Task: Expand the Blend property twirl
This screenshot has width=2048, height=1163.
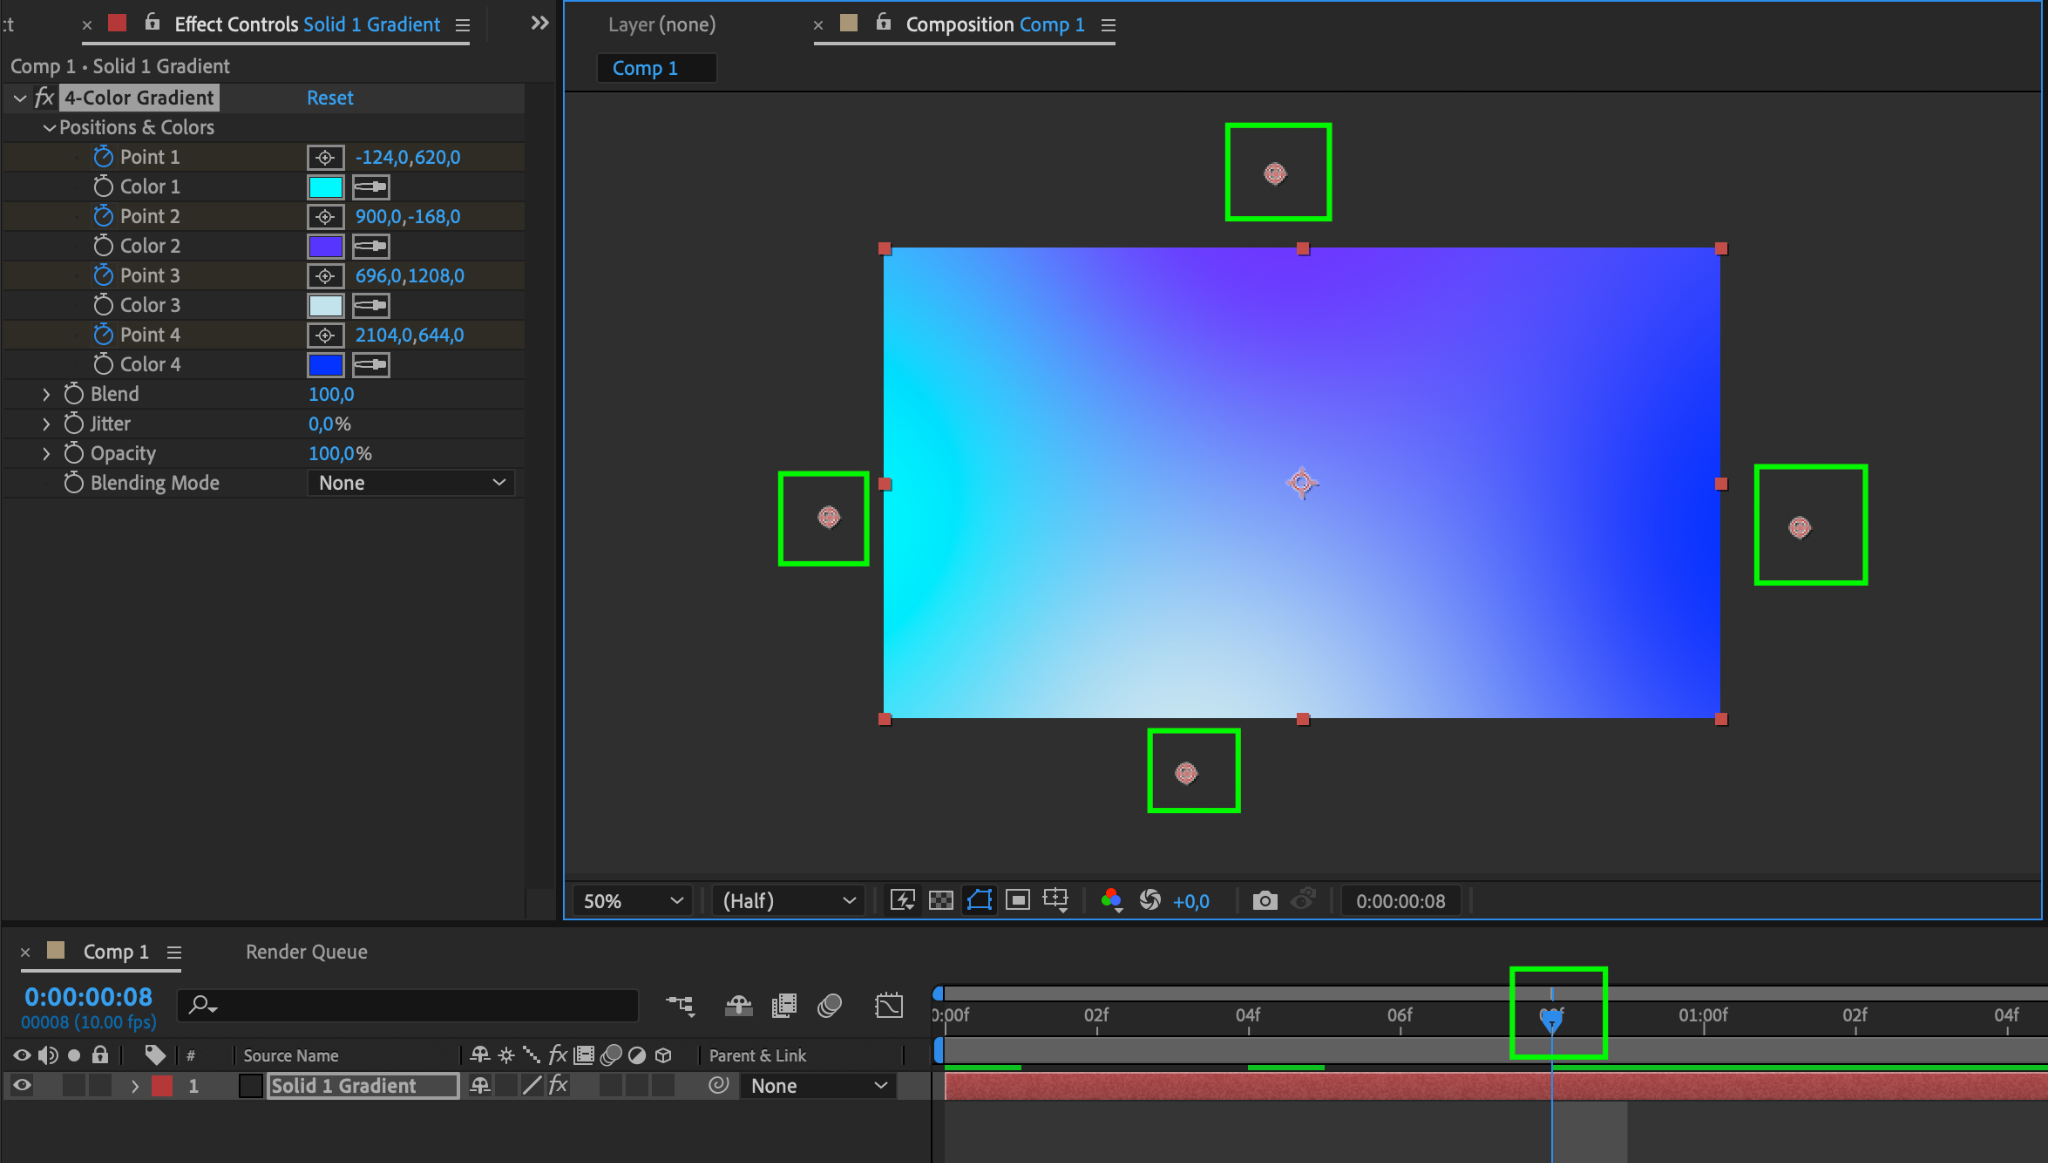Action: coord(46,394)
